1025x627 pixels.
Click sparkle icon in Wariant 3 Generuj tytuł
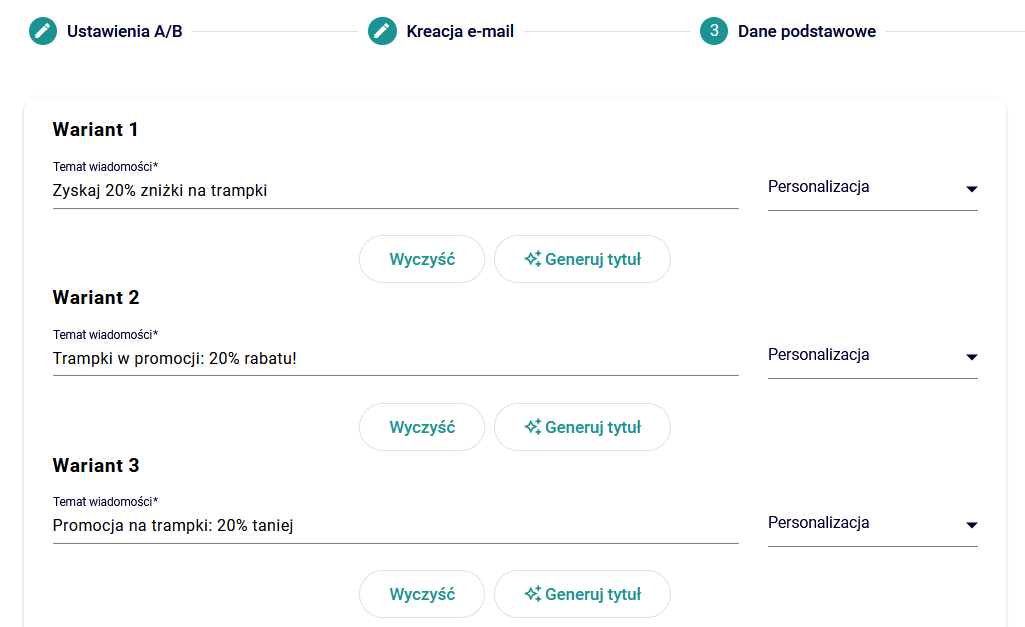pyautogui.click(x=533, y=594)
